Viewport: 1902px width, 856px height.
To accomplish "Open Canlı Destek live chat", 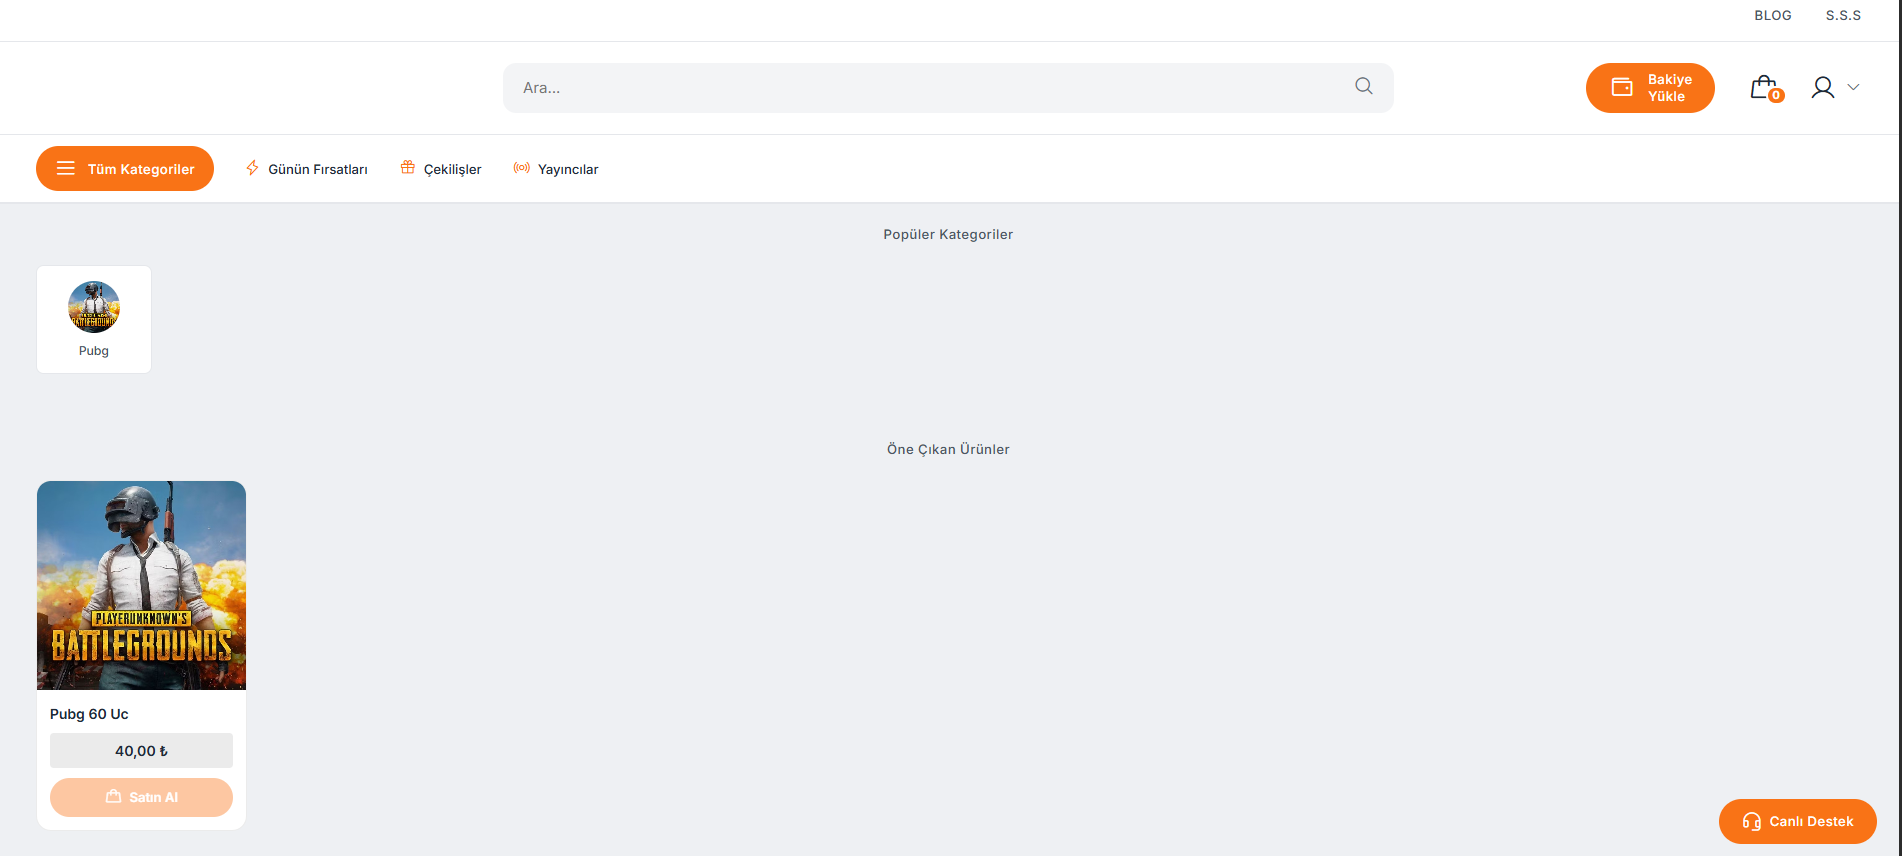I will (x=1798, y=821).
